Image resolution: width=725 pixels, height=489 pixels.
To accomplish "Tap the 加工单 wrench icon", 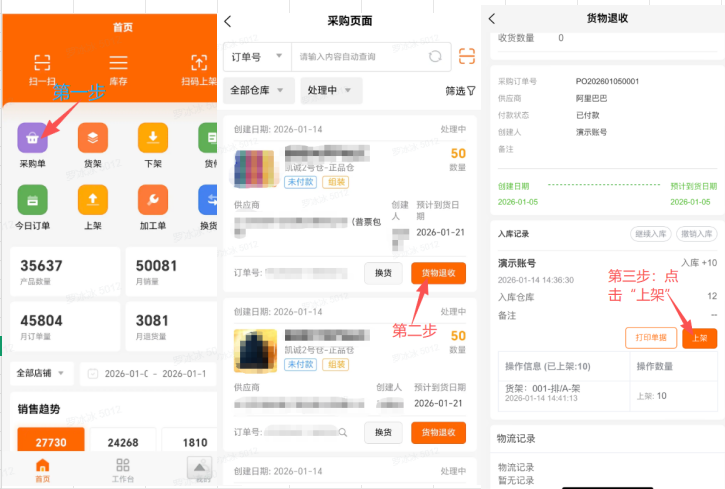I will point(152,201).
